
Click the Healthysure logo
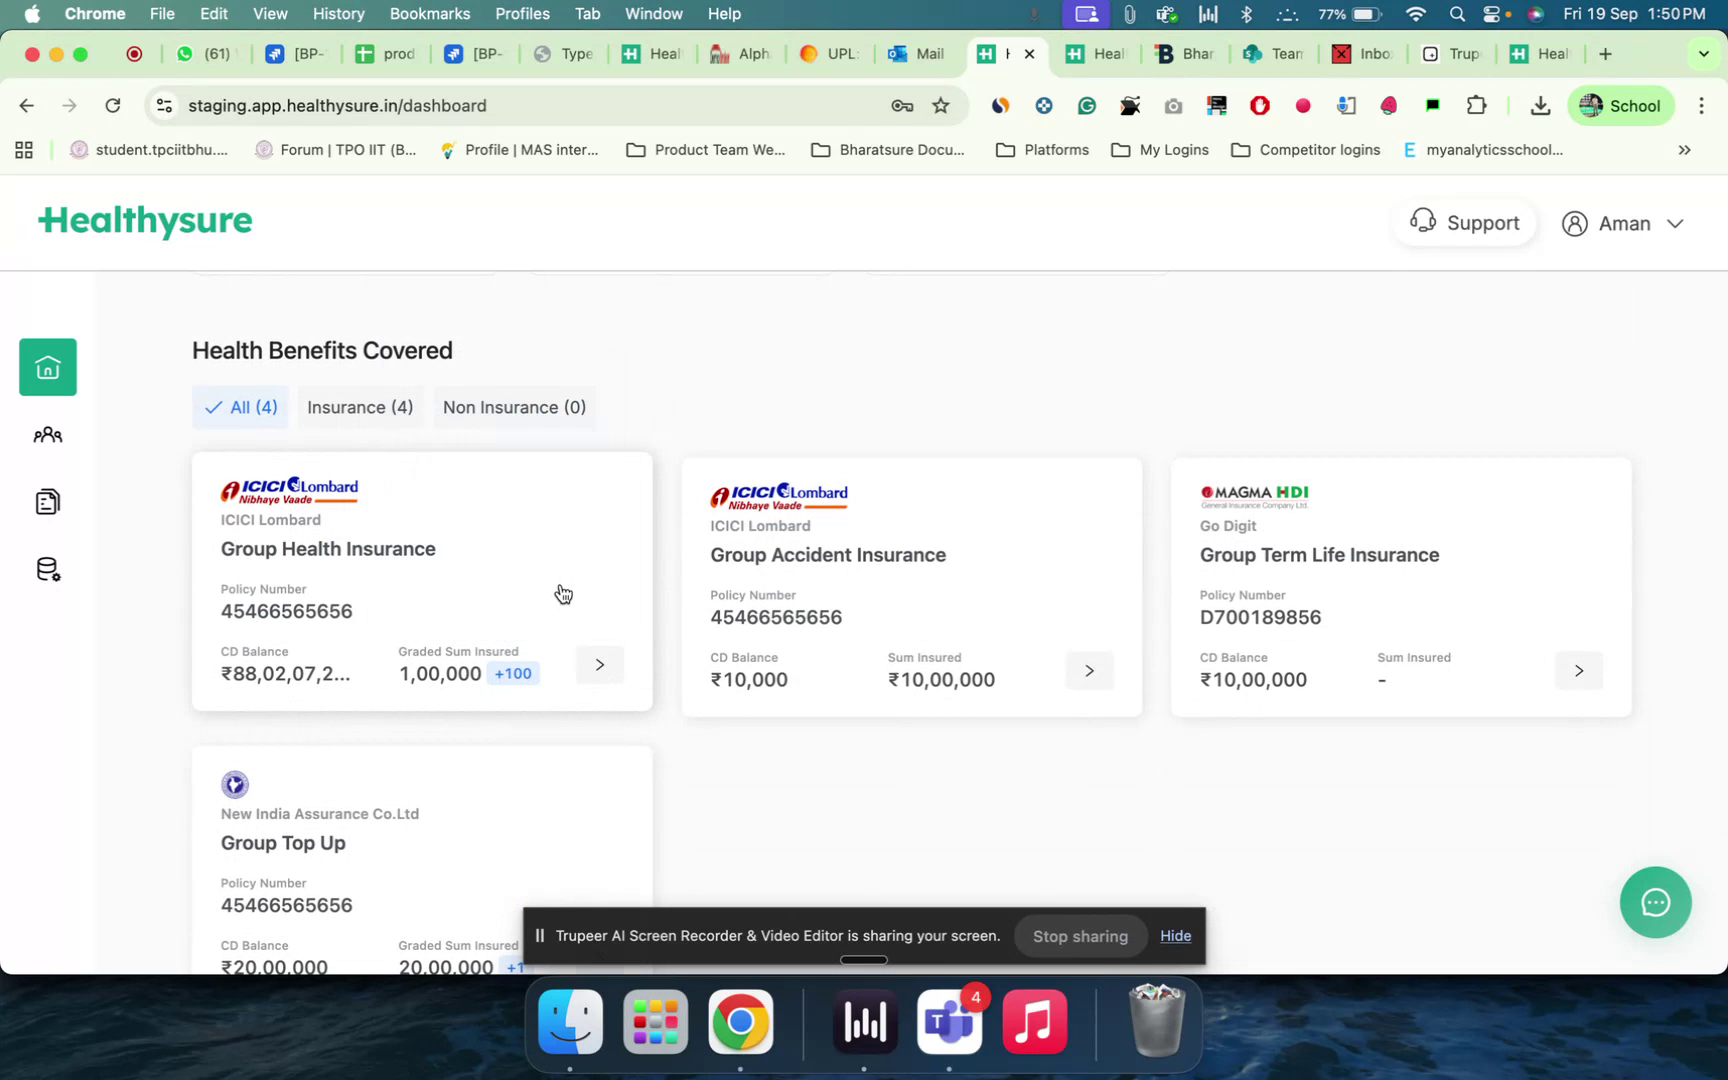145,222
